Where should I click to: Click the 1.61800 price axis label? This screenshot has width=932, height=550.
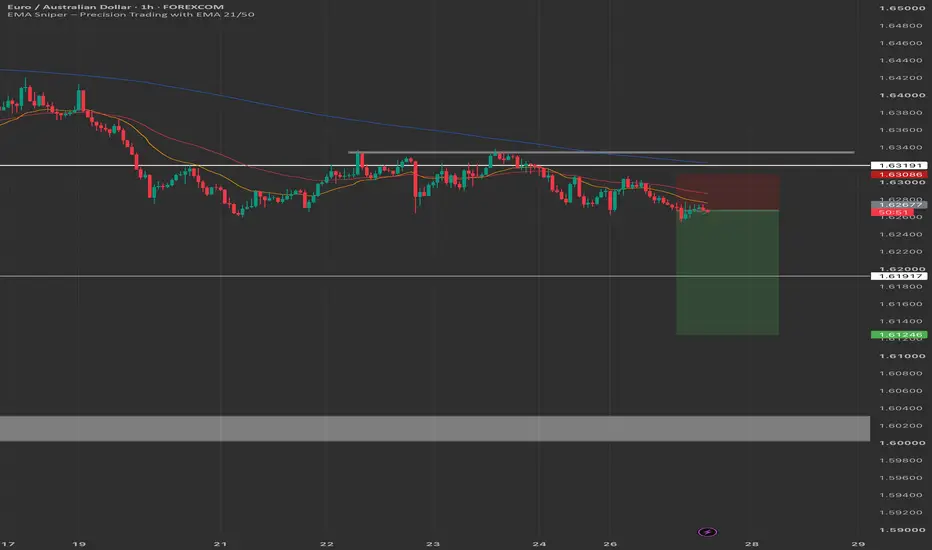pyautogui.click(x=902, y=287)
